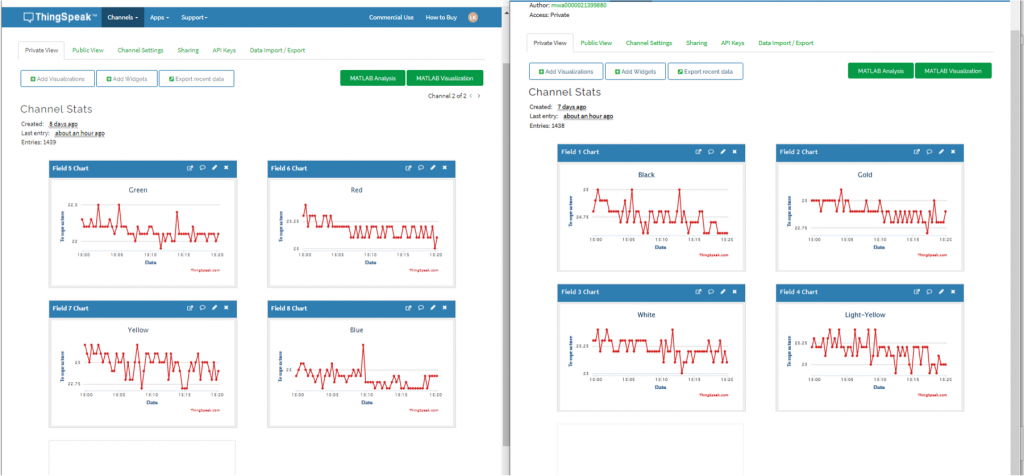1024x476 pixels.
Task: Open Data Import / Export tab in left window
Action: pos(277,50)
